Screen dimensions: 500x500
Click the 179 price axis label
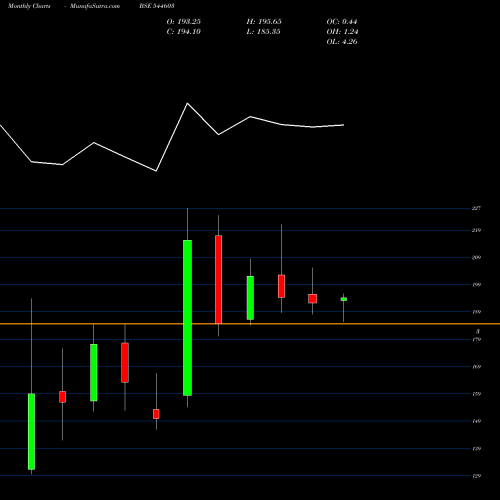click(x=476, y=339)
